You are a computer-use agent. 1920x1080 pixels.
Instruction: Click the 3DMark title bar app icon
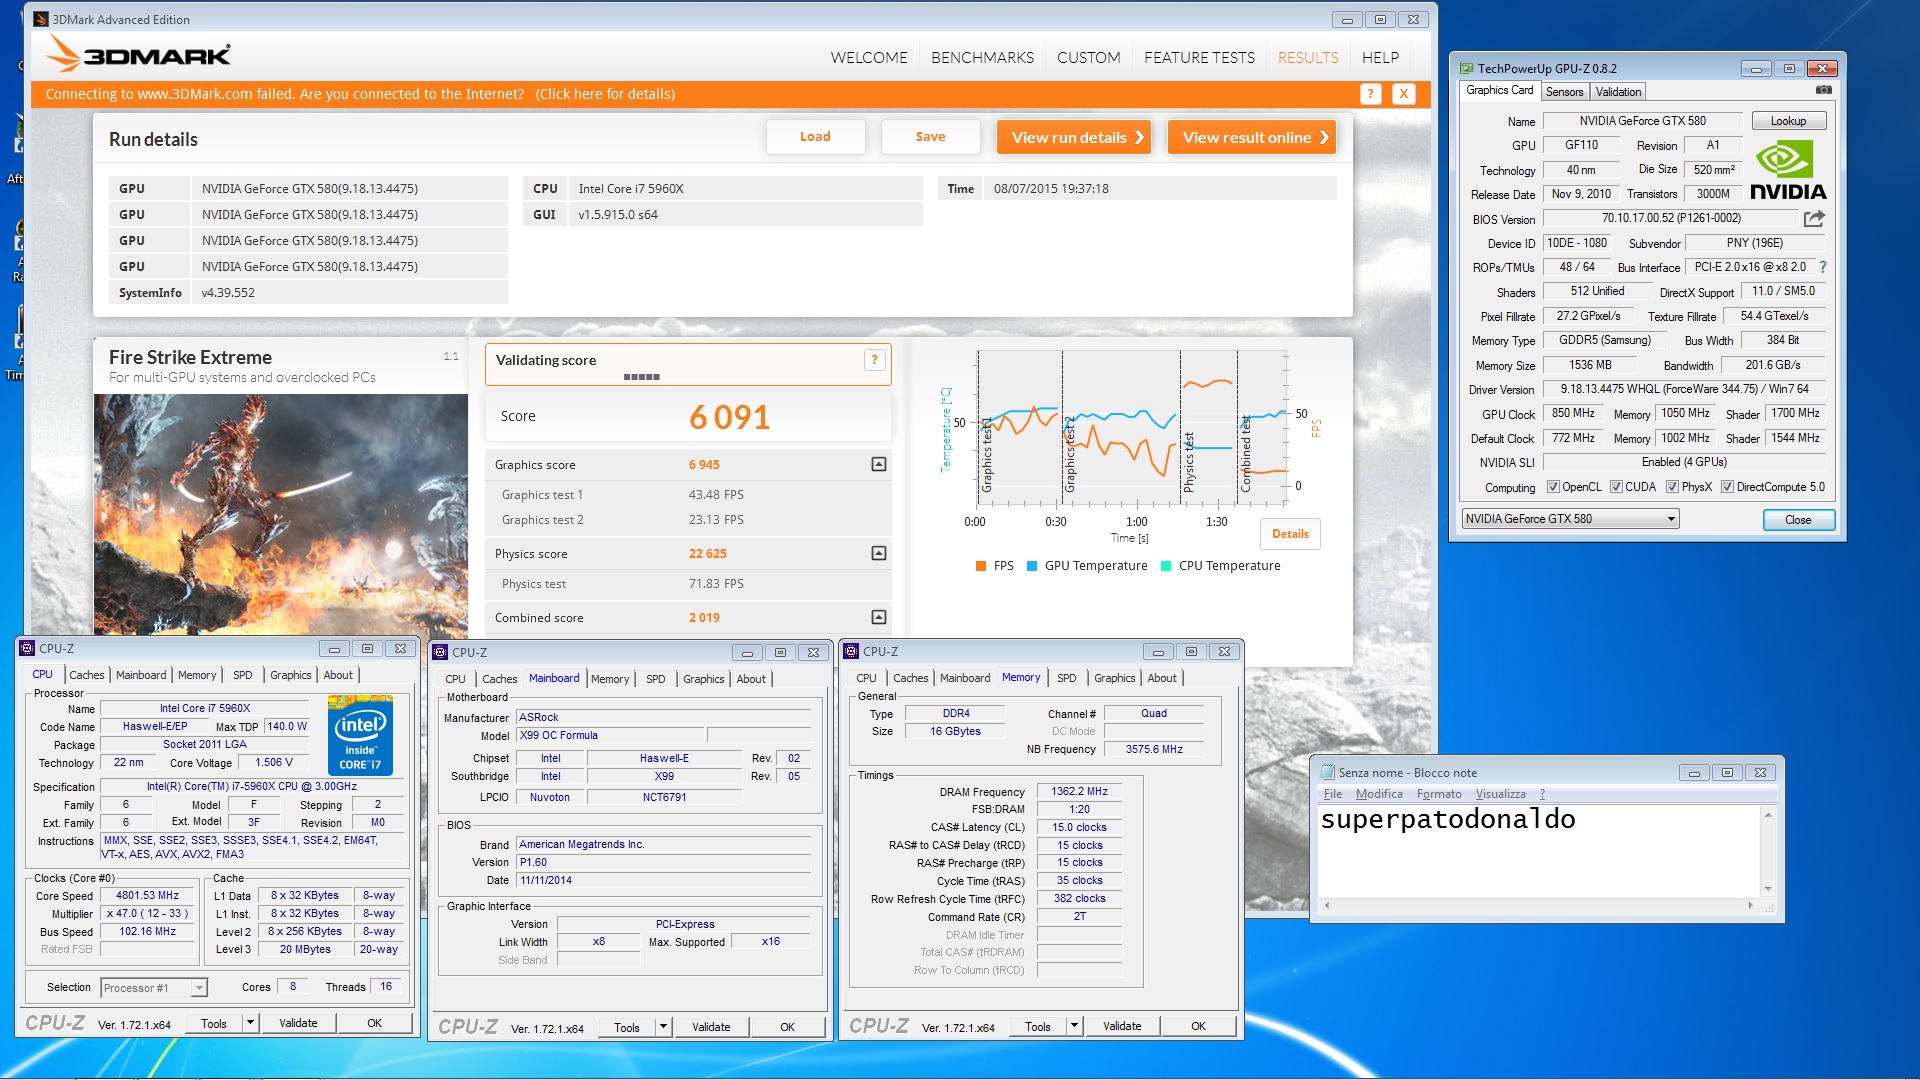coord(41,19)
